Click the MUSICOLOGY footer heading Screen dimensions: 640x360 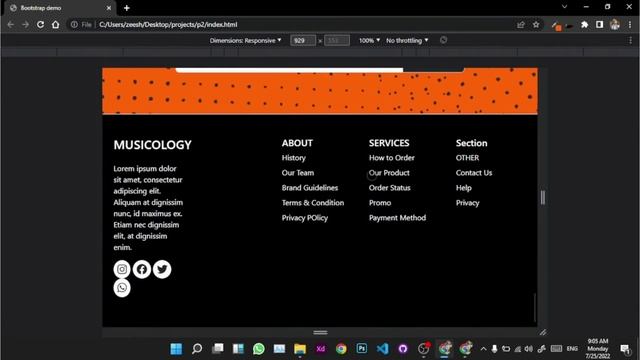point(152,145)
